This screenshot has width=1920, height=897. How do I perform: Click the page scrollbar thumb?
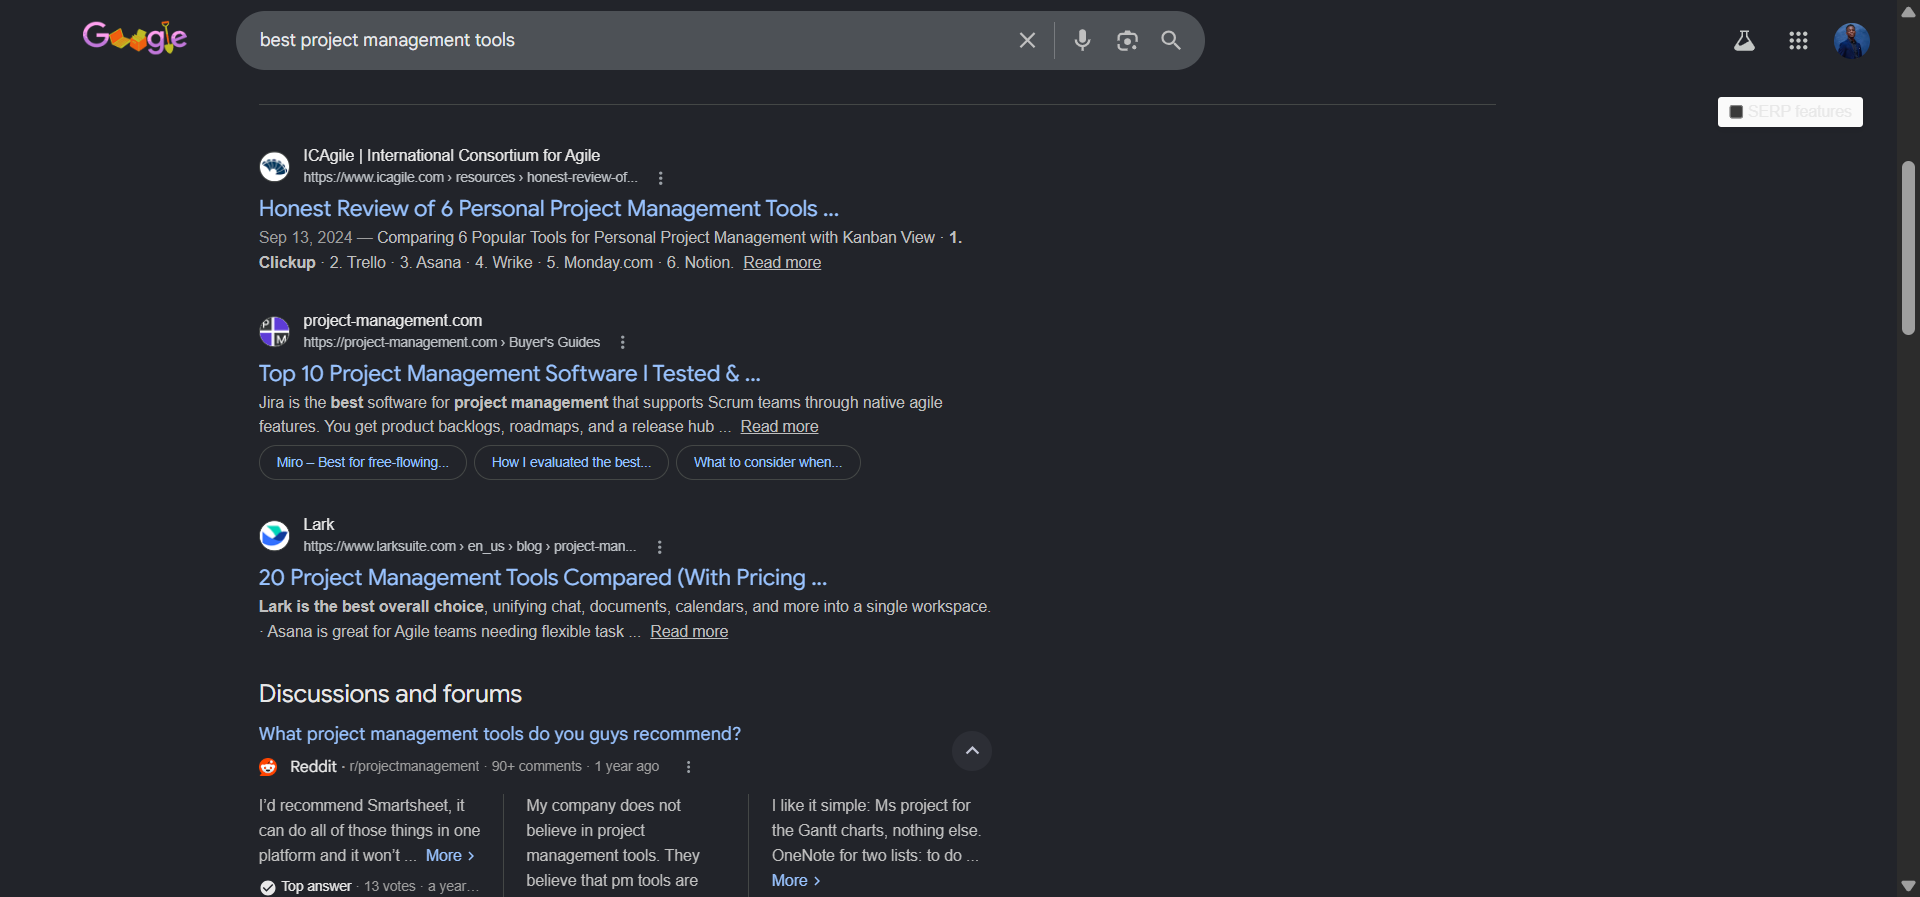click(x=1908, y=247)
